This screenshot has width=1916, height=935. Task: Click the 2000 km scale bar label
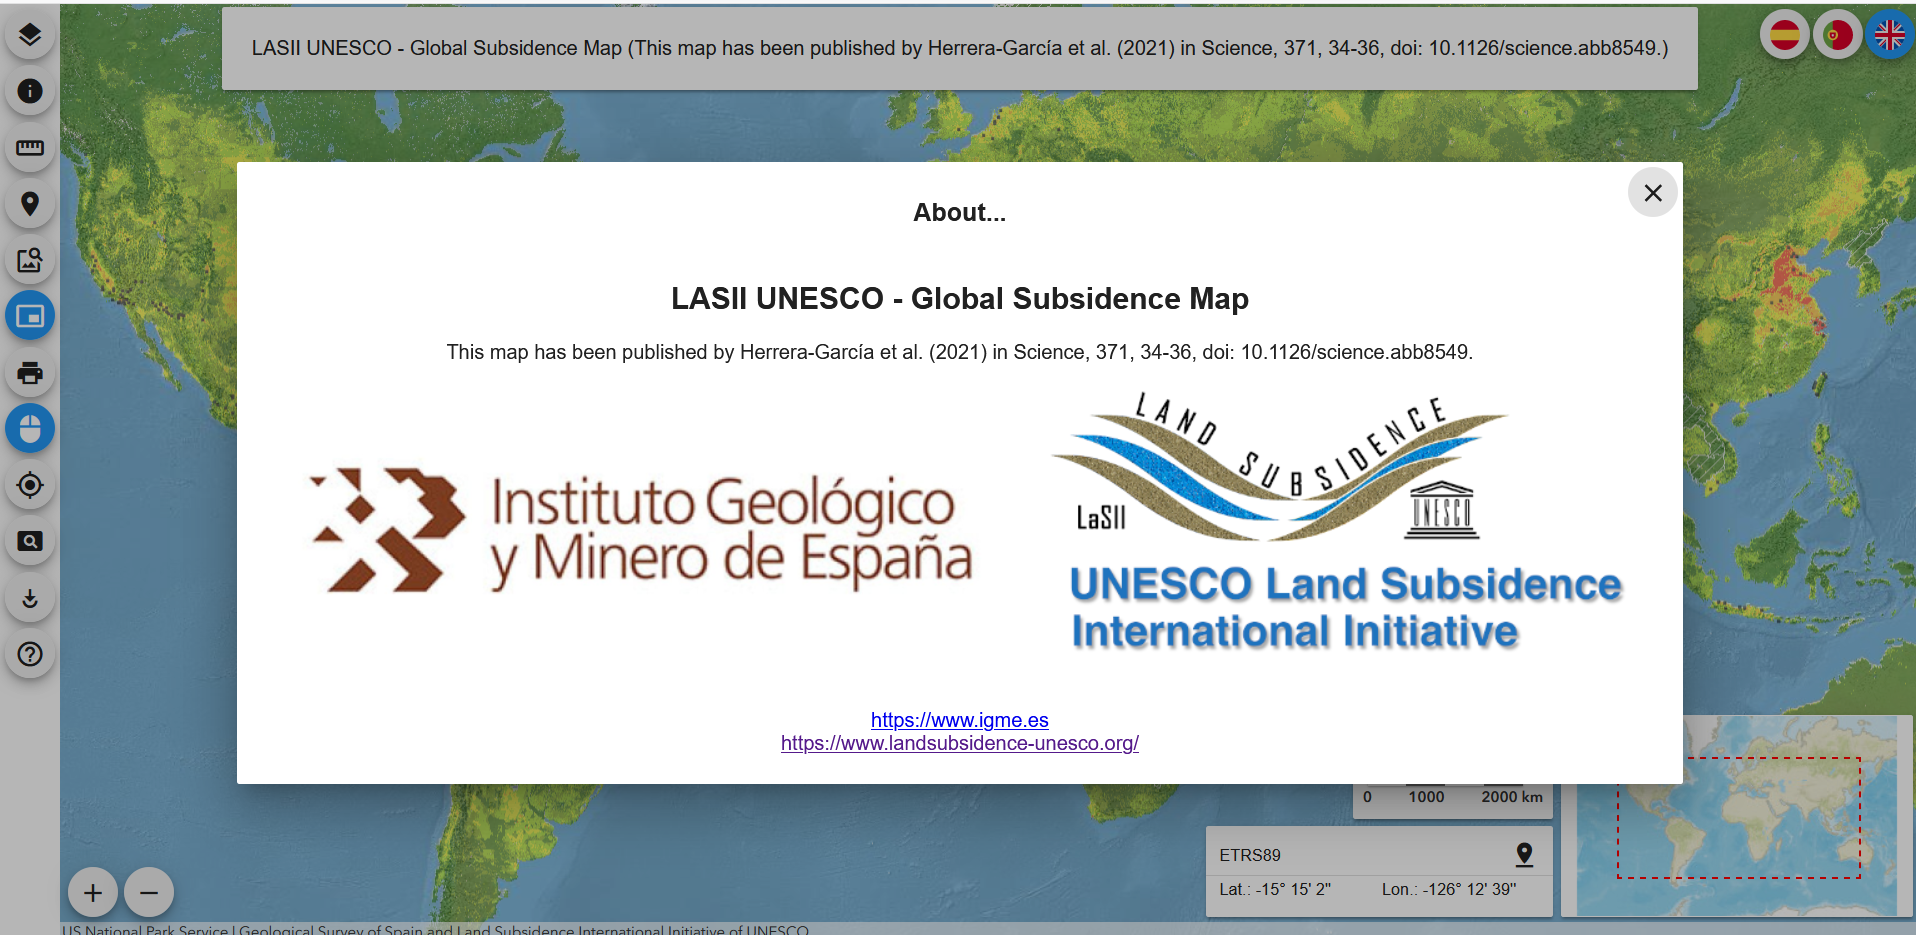pos(1511,797)
